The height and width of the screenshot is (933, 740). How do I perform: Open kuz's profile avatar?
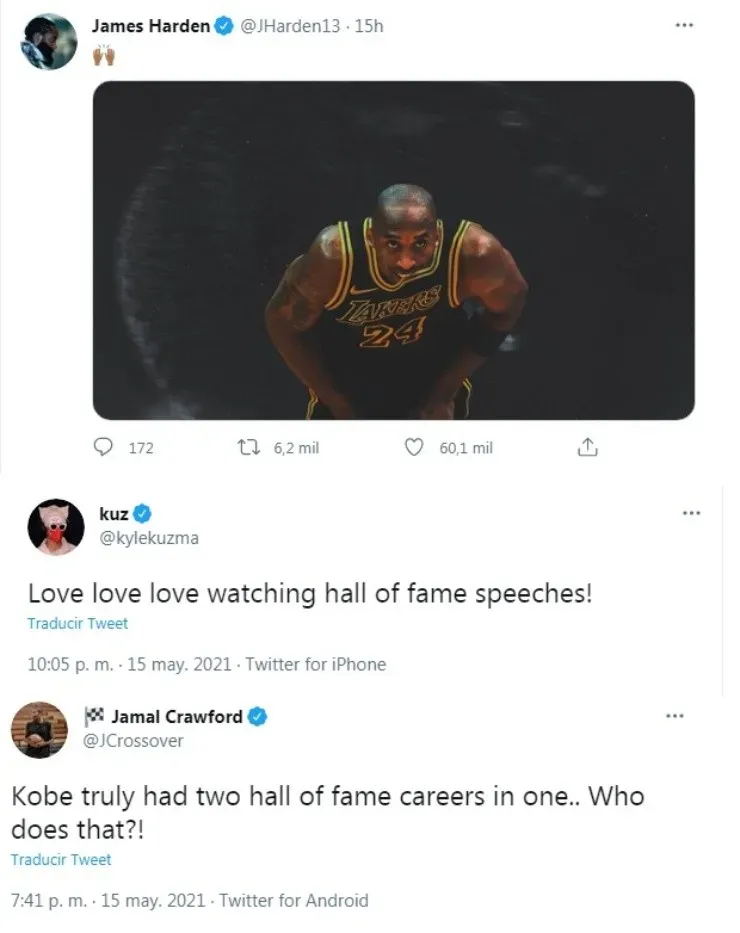tap(55, 527)
